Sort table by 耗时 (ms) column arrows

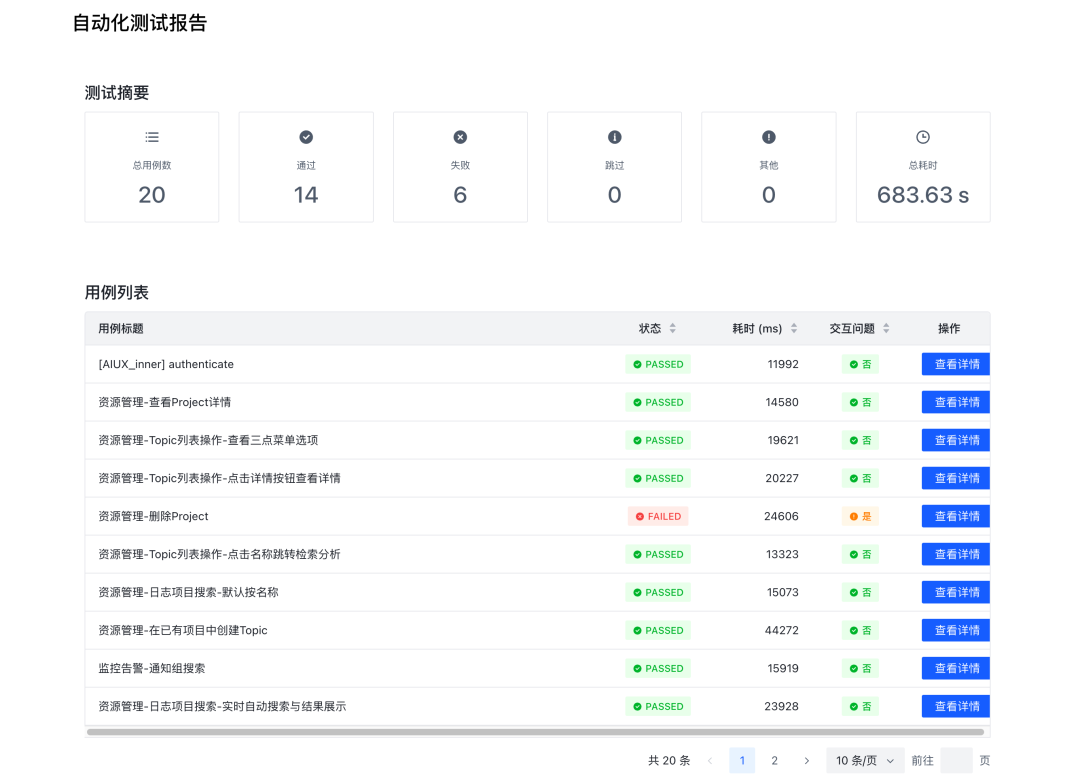(794, 329)
